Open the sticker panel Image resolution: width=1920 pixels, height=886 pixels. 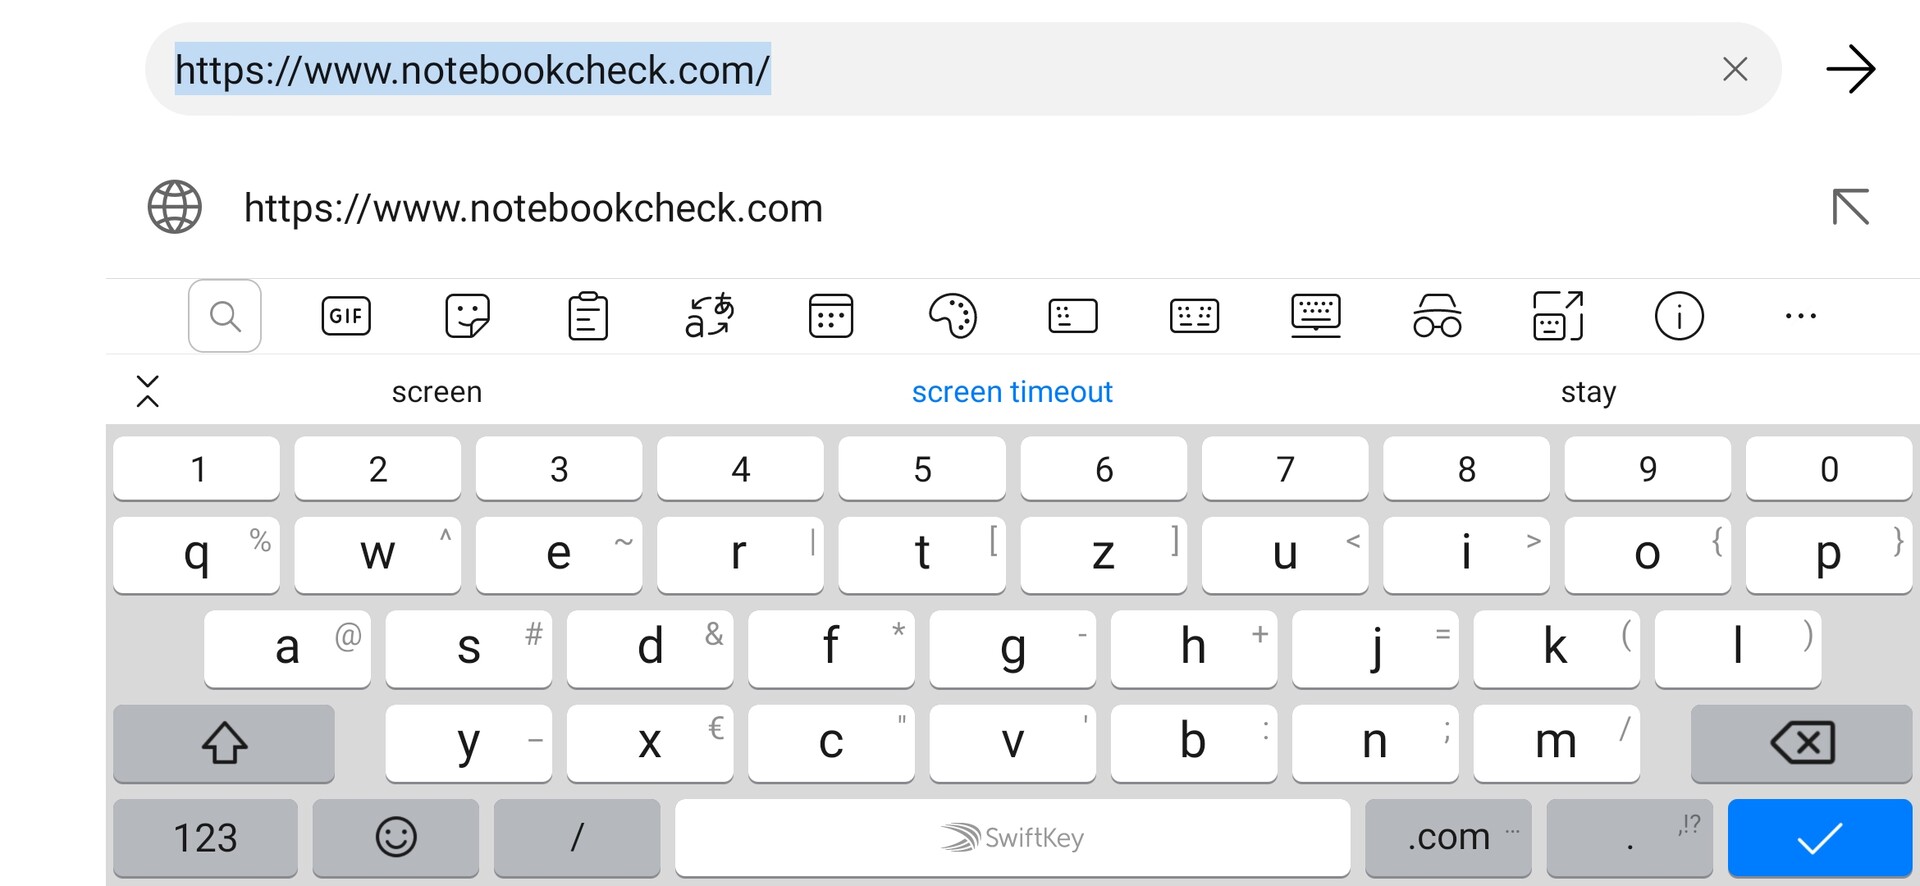(467, 316)
